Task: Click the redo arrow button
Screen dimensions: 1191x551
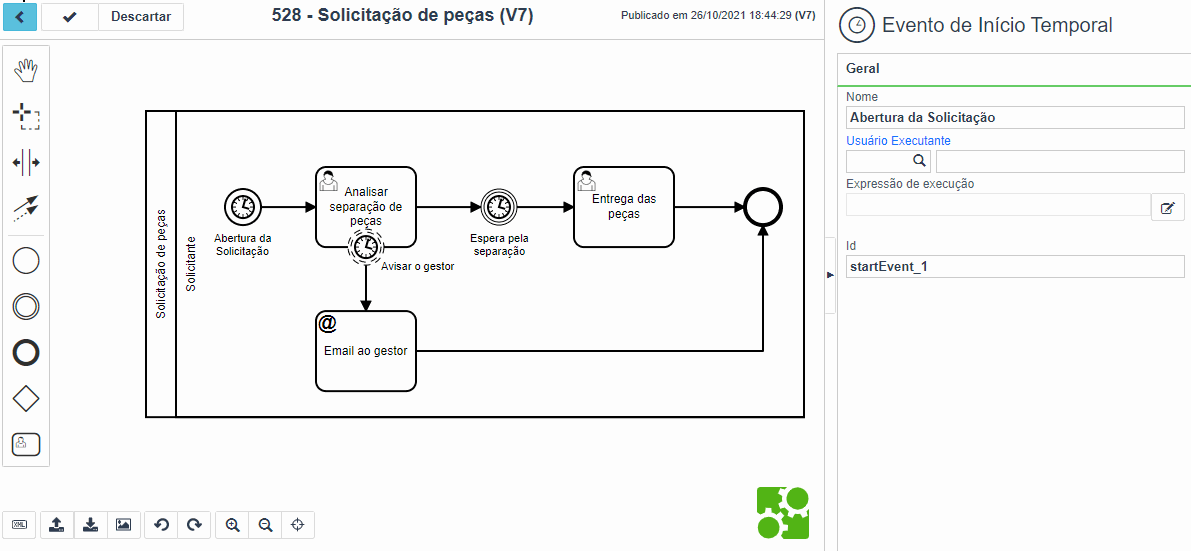Action: [194, 524]
